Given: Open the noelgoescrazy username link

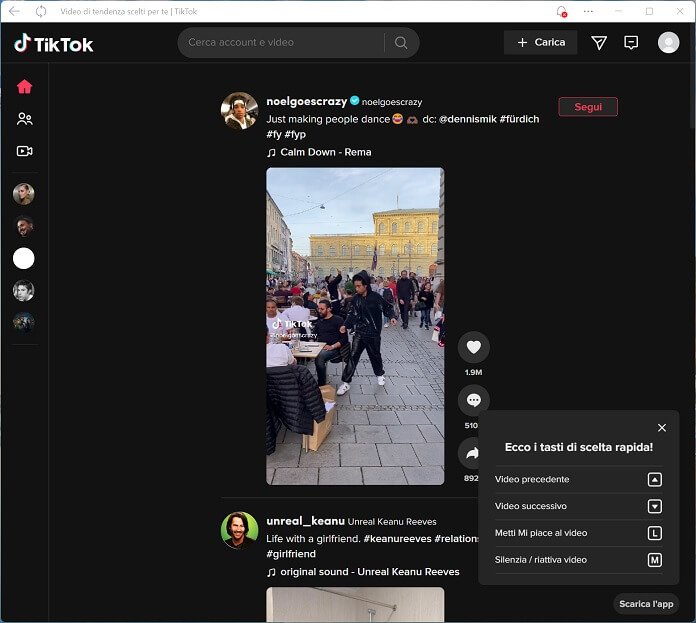Looking at the screenshot, I should (306, 101).
